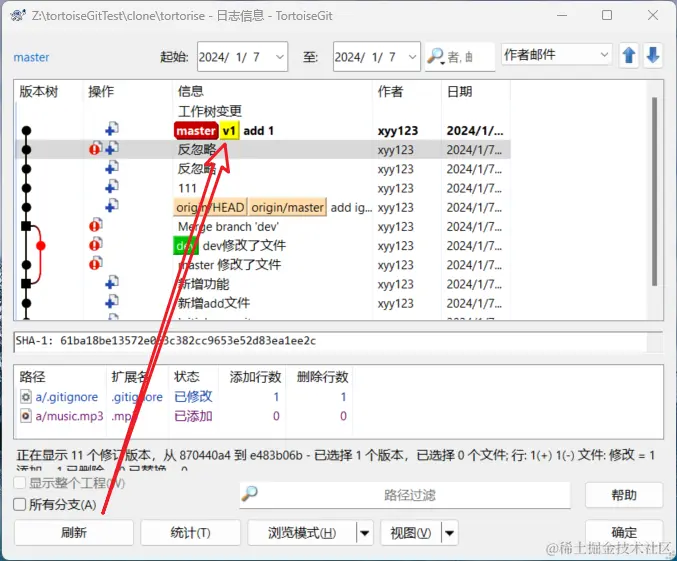
Task: Click the 日期 column header
Action: click(x=459, y=92)
